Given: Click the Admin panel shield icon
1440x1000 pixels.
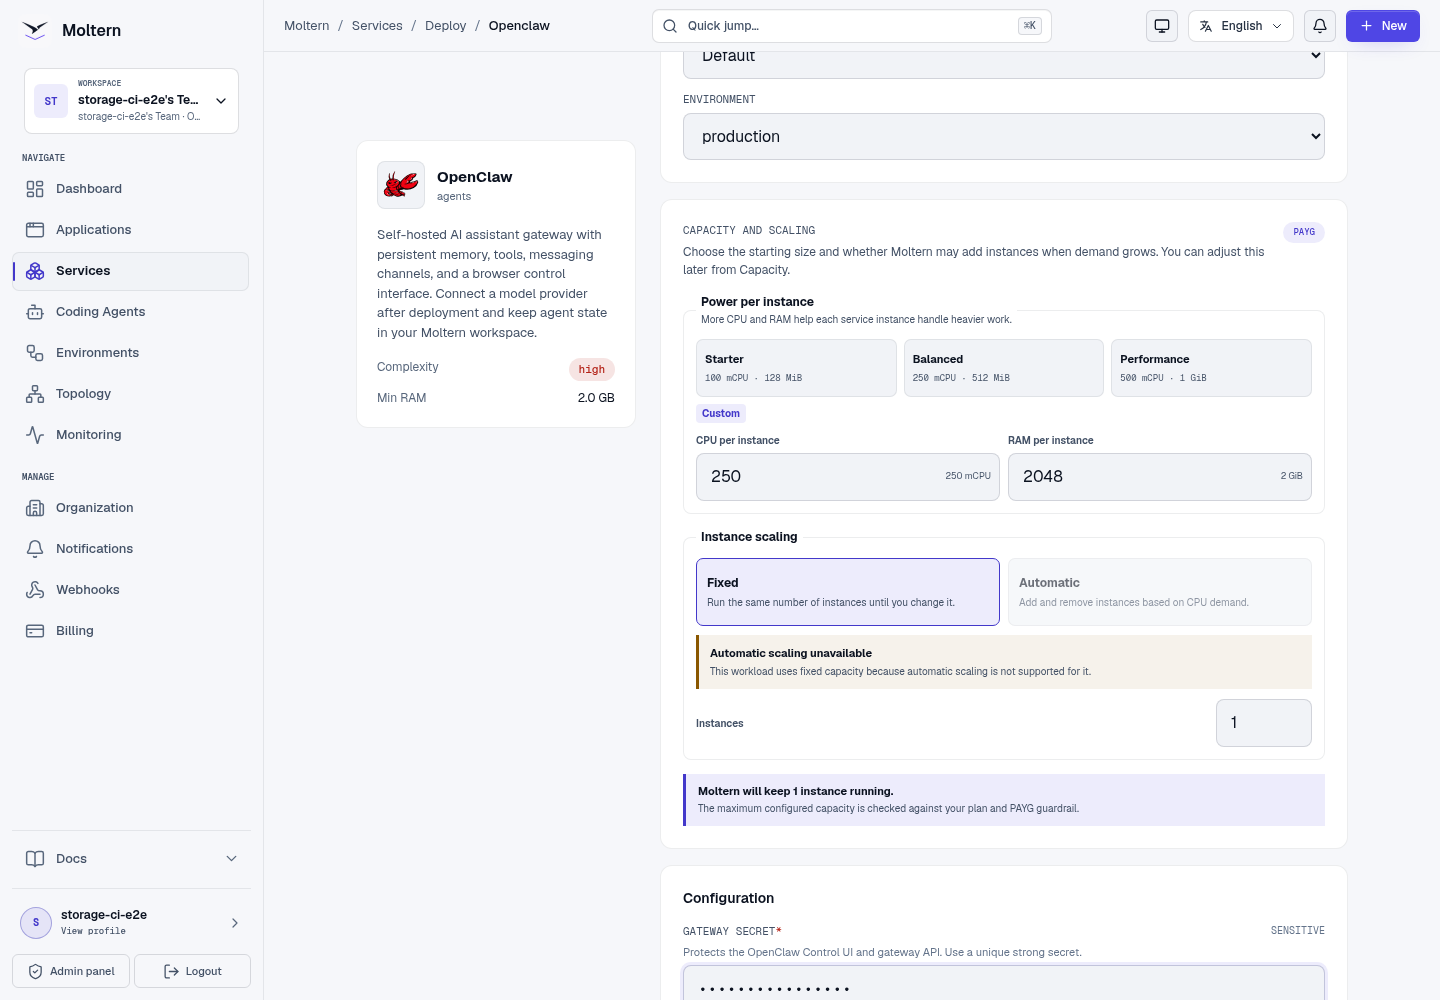Looking at the screenshot, I should pos(35,971).
